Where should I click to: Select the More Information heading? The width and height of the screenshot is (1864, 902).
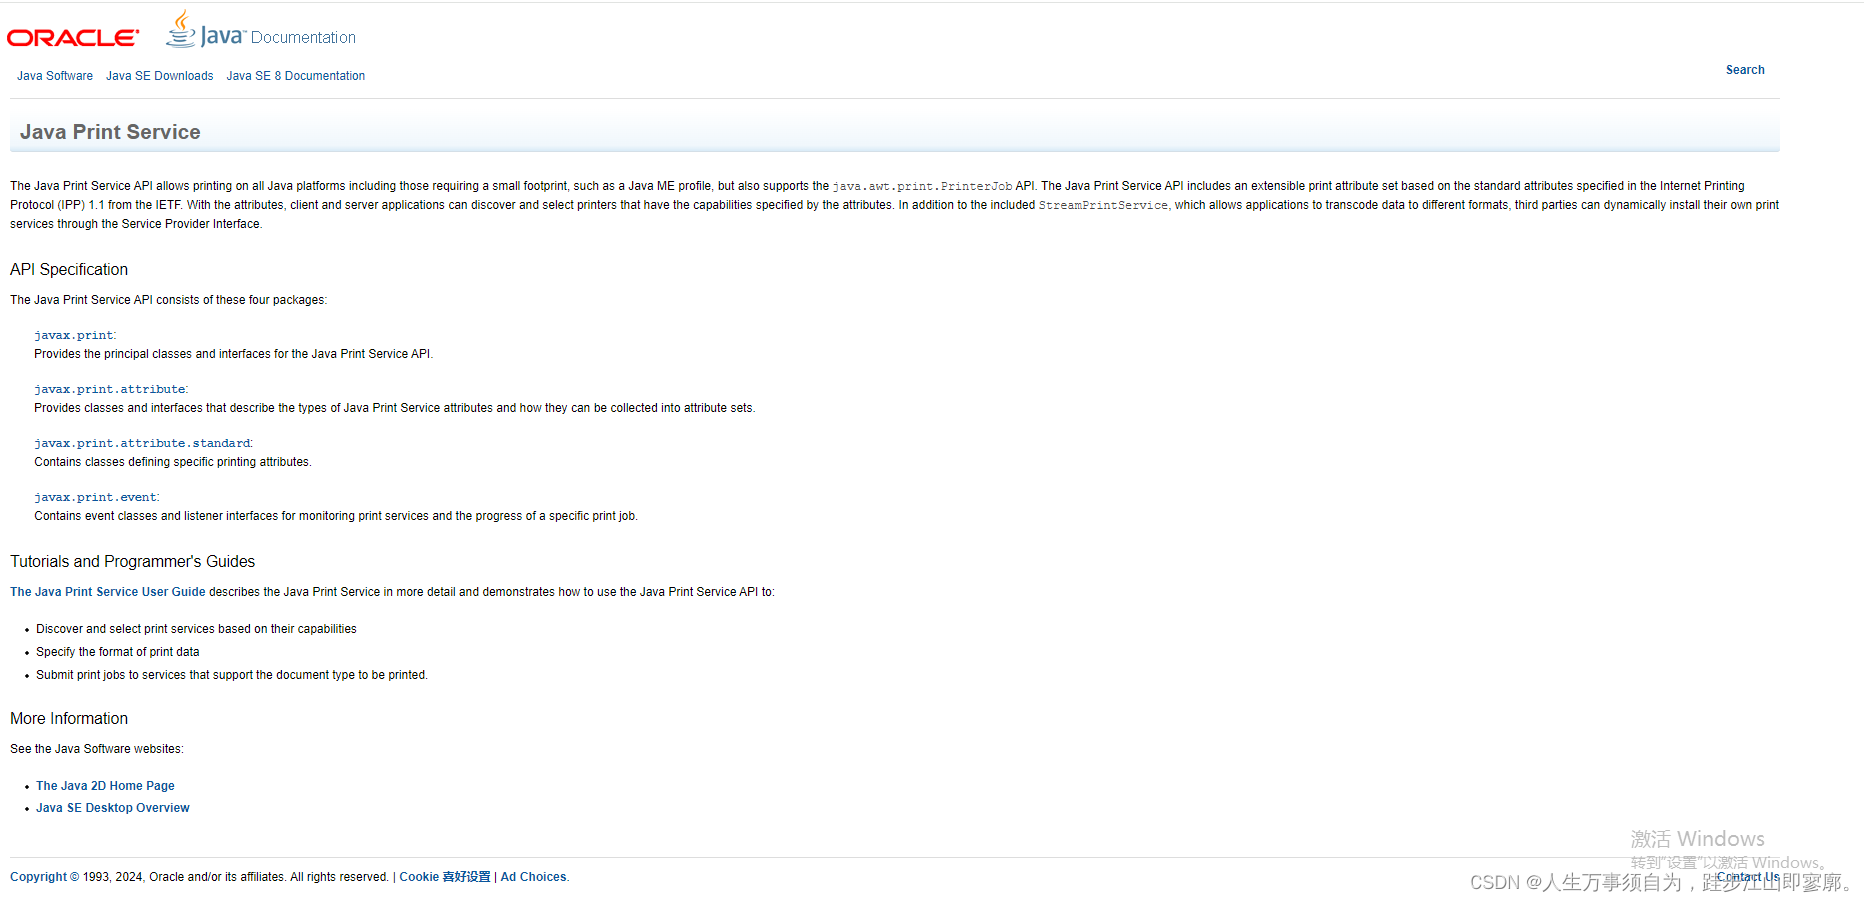pos(69,719)
